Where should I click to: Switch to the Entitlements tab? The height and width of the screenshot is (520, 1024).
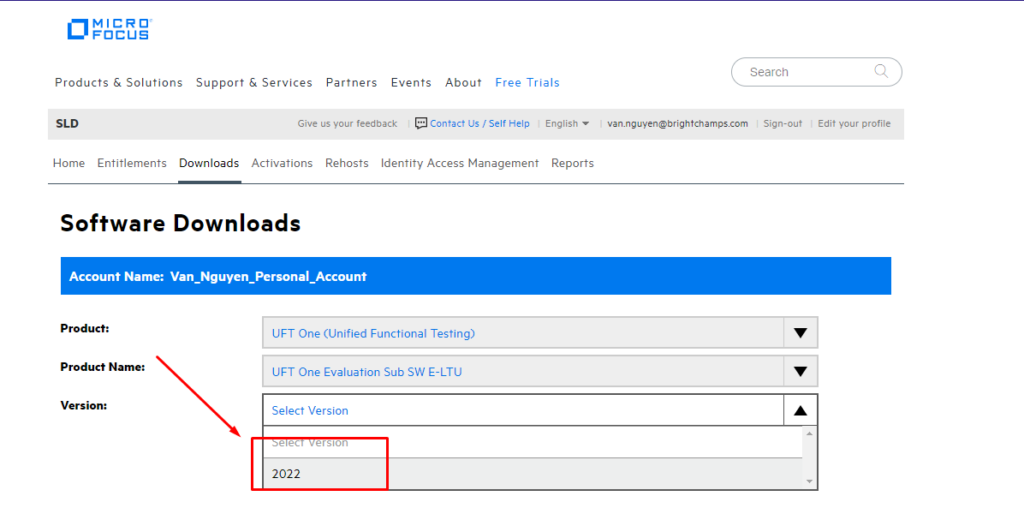point(132,163)
